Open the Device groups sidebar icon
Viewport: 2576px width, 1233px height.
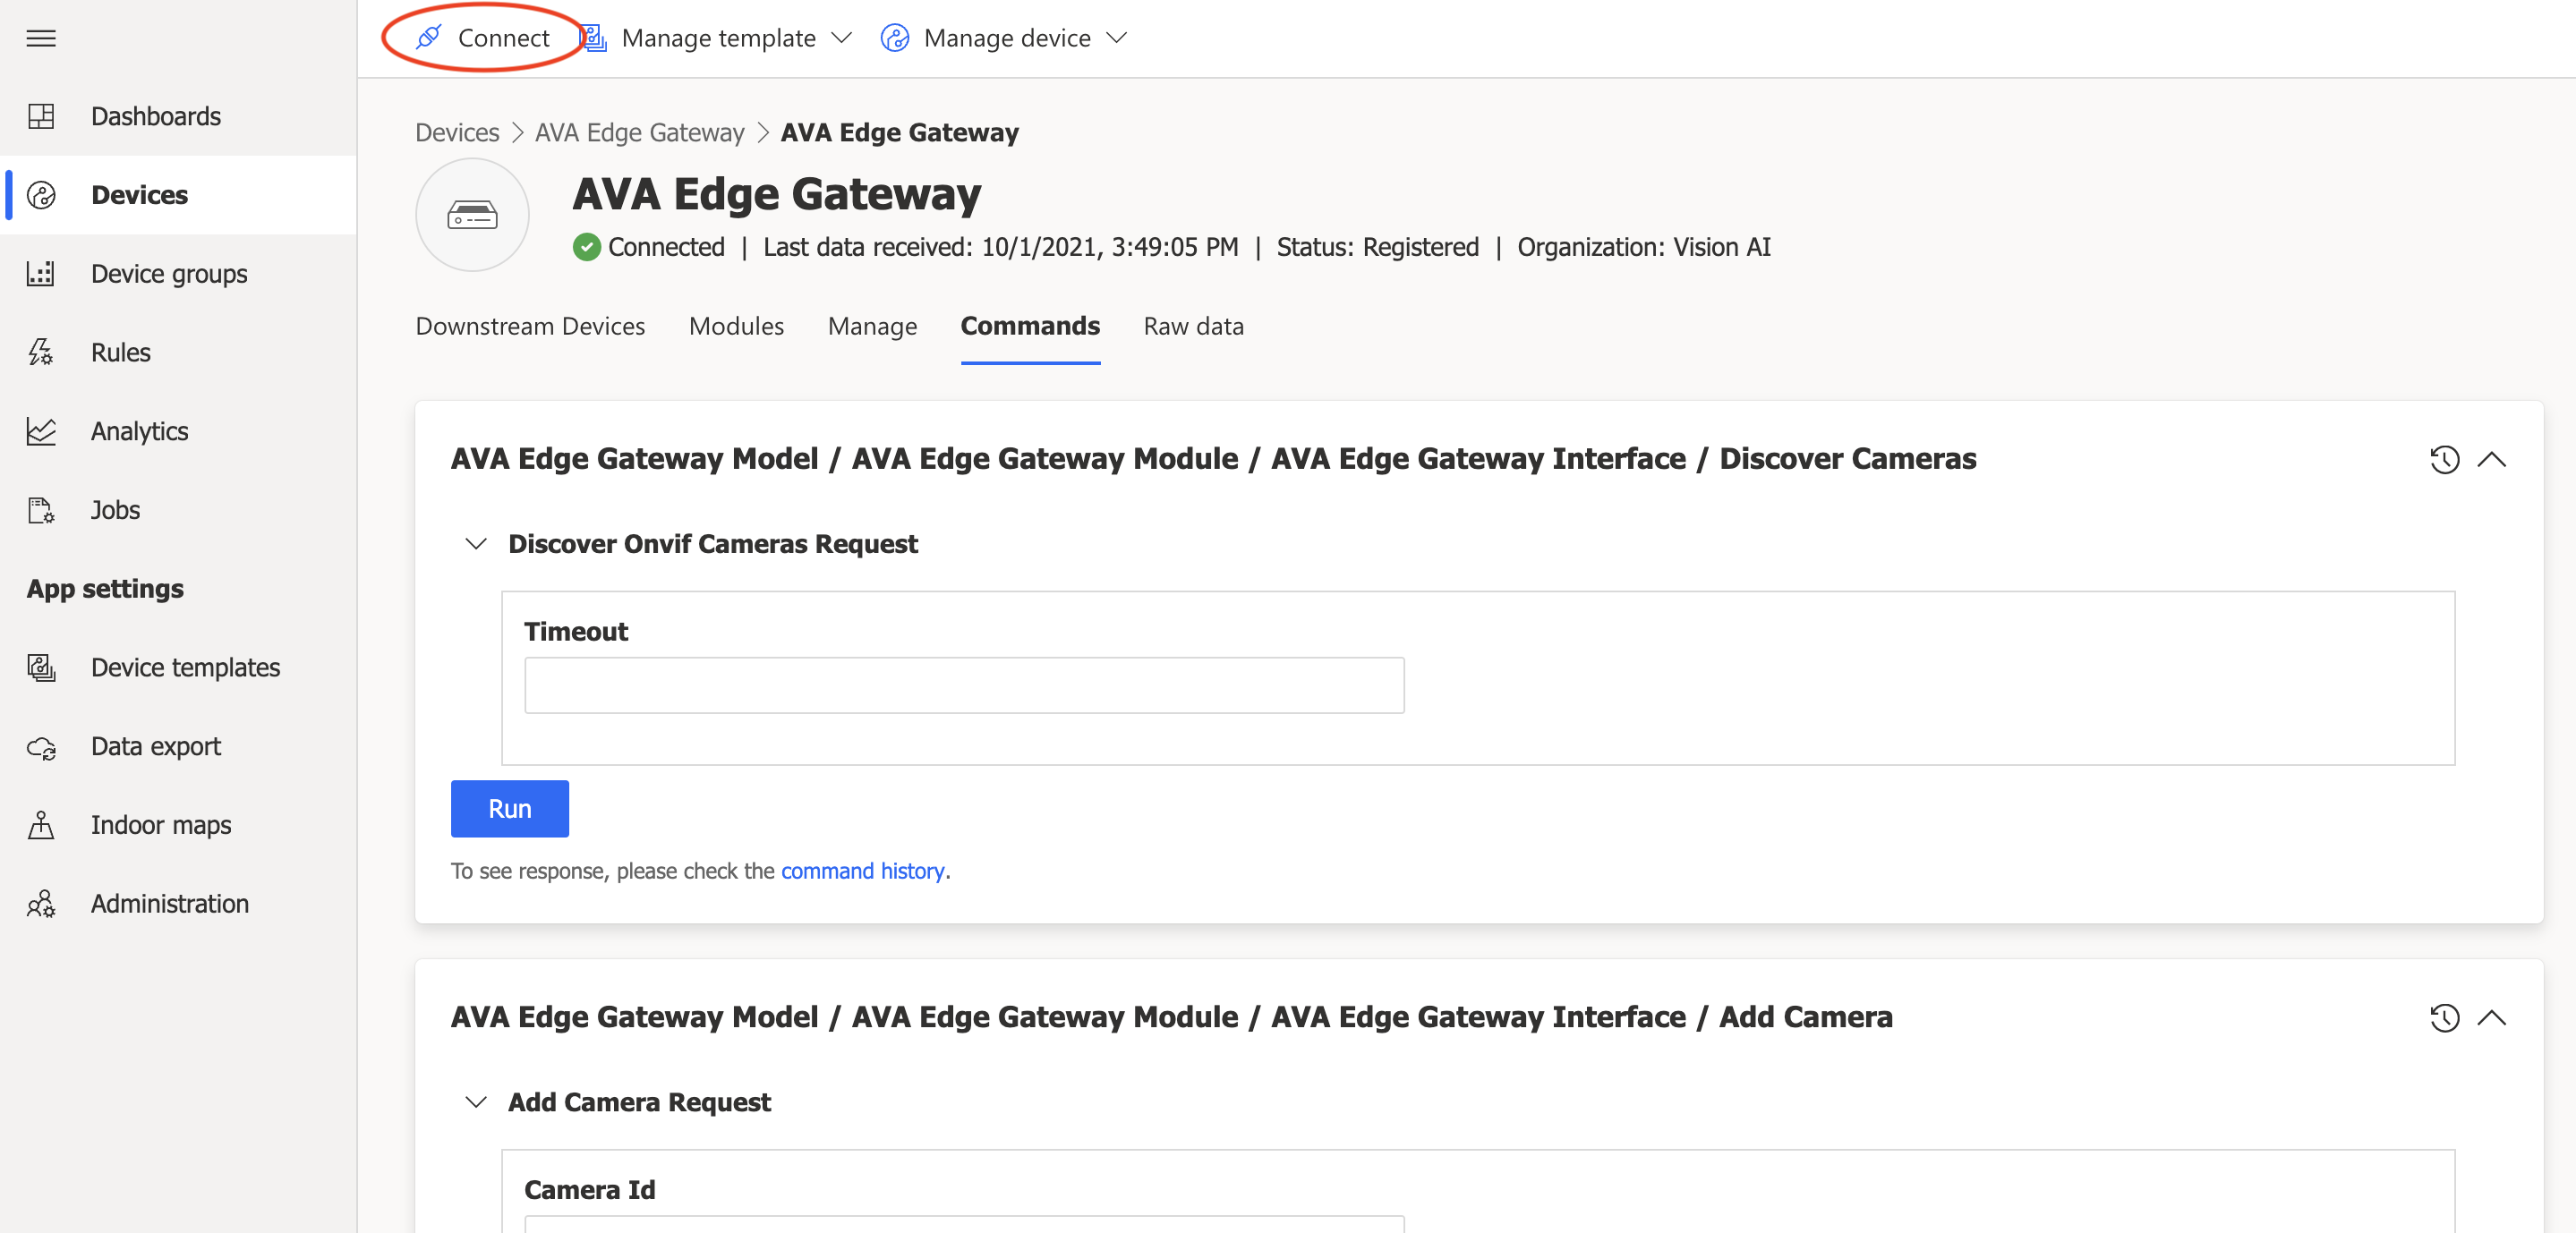[x=41, y=273]
